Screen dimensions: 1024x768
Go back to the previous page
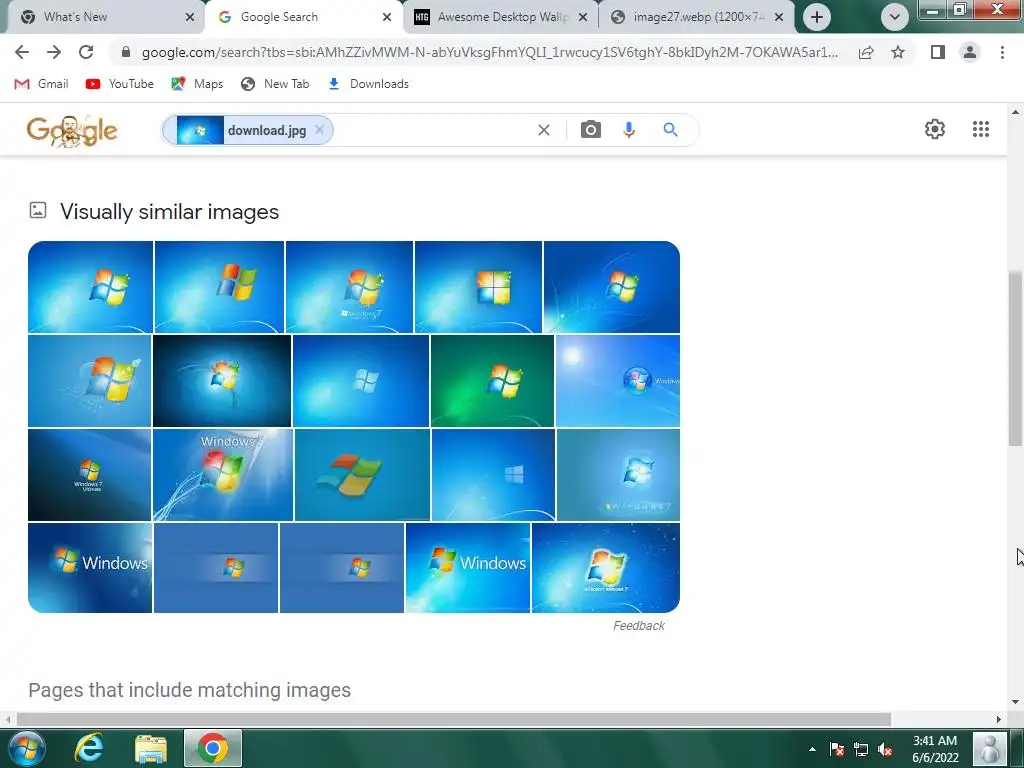pyautogui.click(x=22, y=52)
